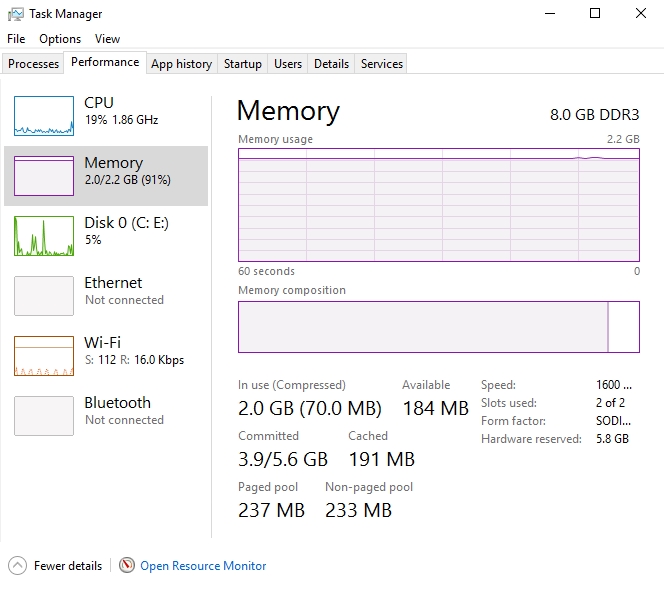Click the Fewer details label
The width and height of the screenshot is (664, 590).
(x=68, y=566)
